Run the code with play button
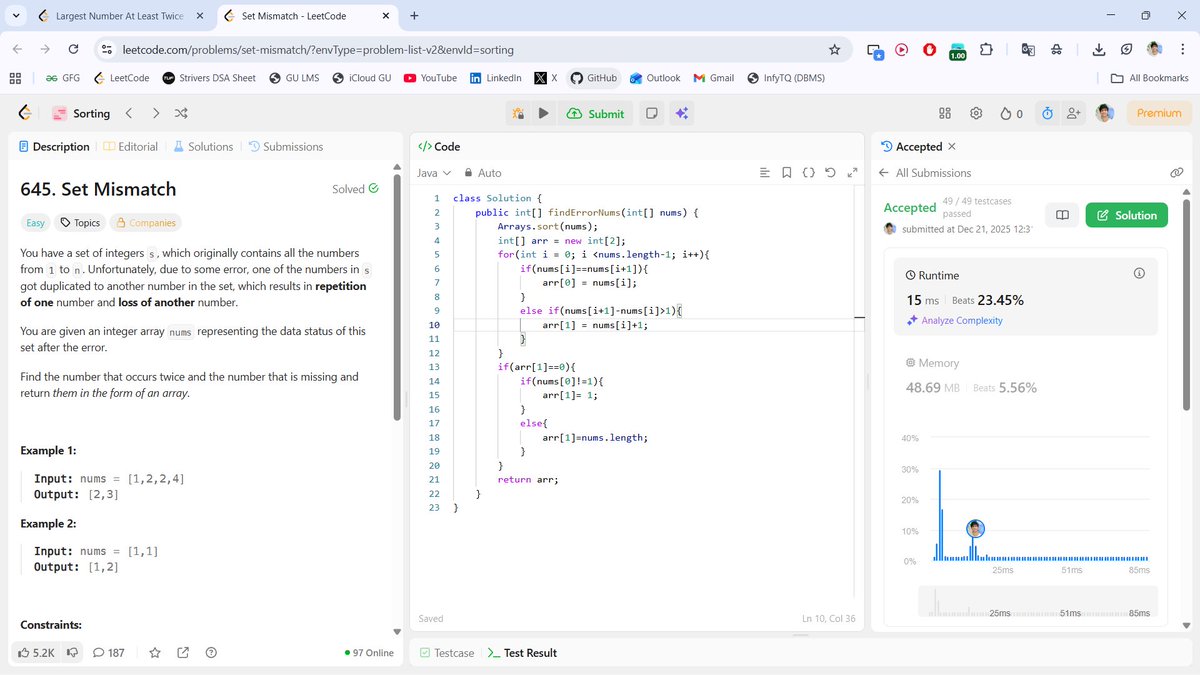The image size is (1200, 675). (543, 113)
